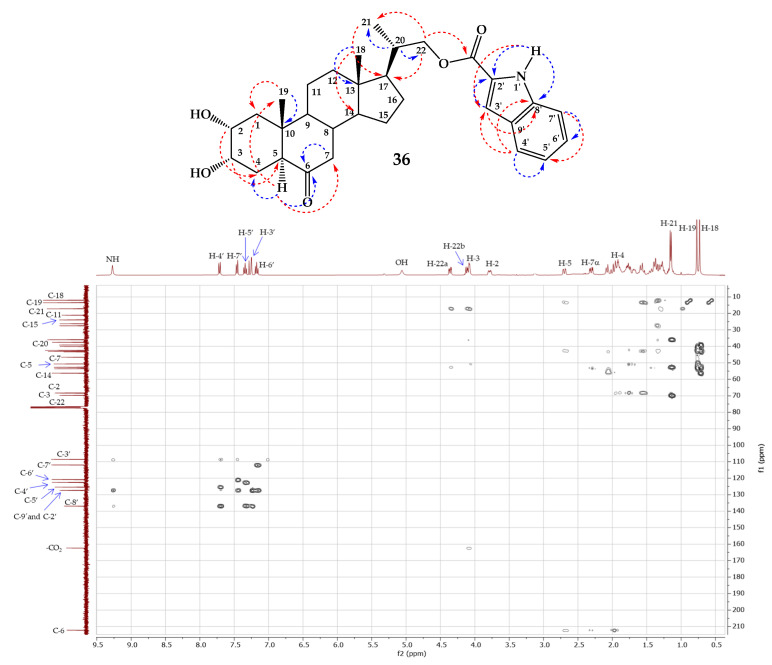Click the "NH" proton peak label

click(112, 259)
